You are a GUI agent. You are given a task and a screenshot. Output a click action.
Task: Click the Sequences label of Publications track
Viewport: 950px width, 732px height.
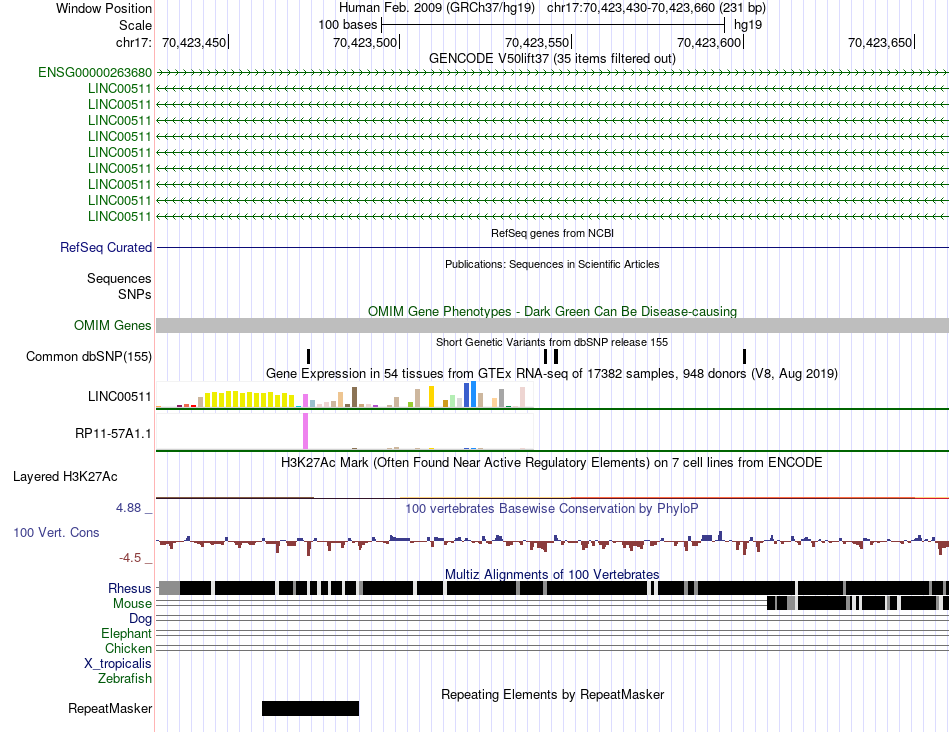point(119,278)
